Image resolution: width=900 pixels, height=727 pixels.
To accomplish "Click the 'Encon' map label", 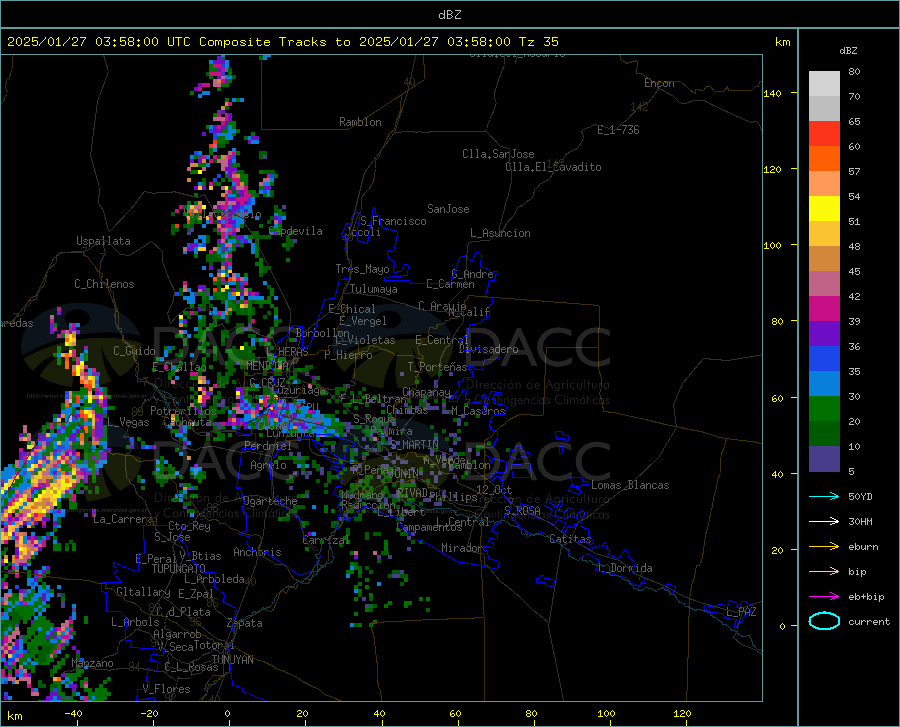I will click(x=659, y=83).
